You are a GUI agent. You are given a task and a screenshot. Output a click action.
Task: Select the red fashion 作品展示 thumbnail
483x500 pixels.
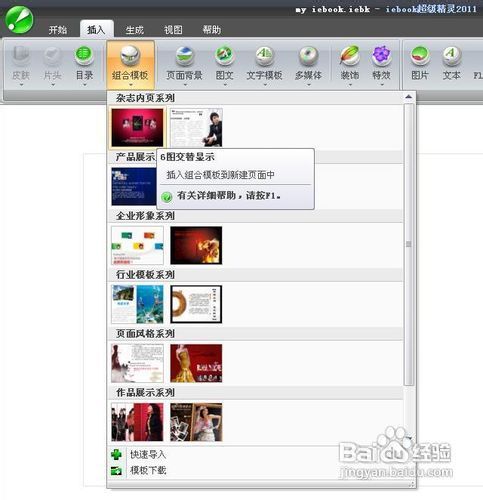point(137,422)
